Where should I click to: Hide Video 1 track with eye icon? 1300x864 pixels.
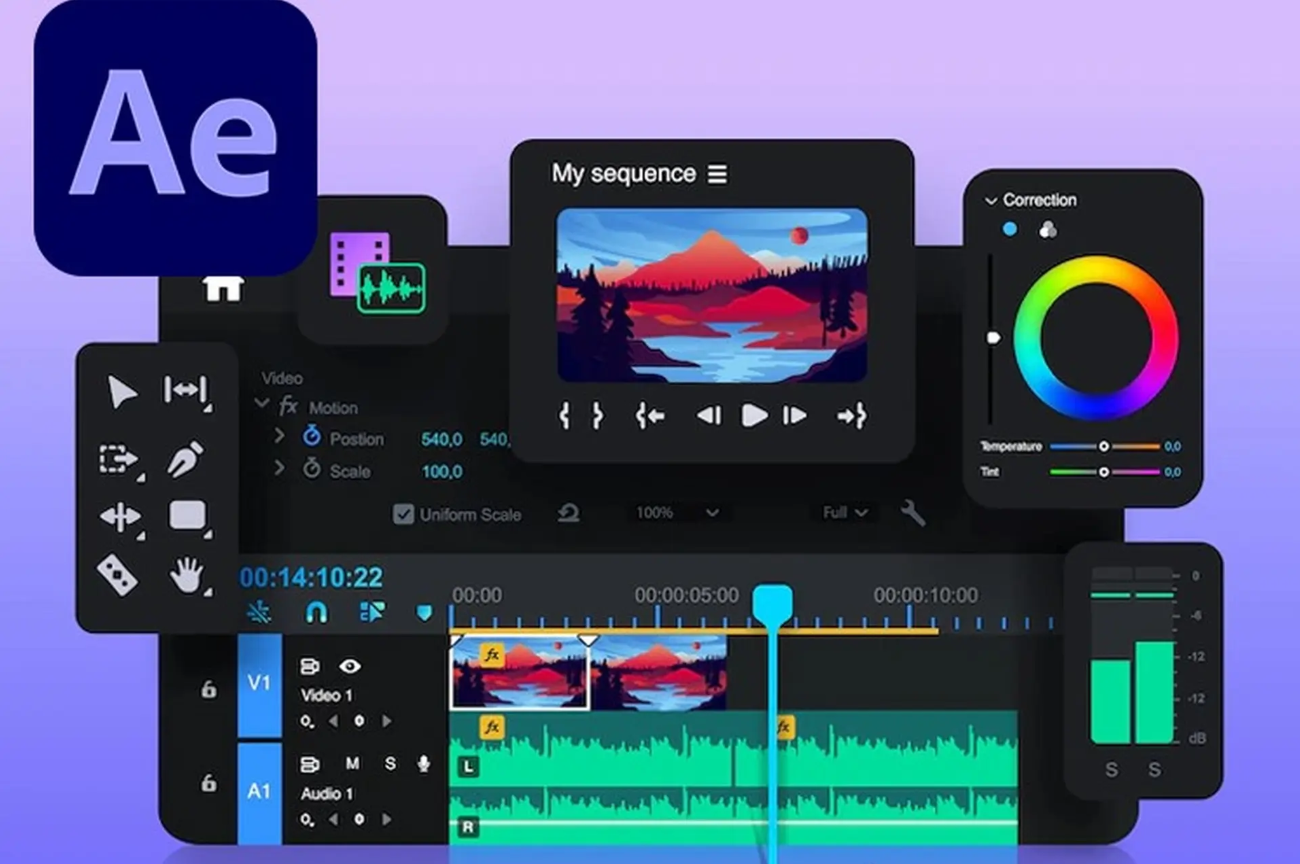(x=349, y=666)
